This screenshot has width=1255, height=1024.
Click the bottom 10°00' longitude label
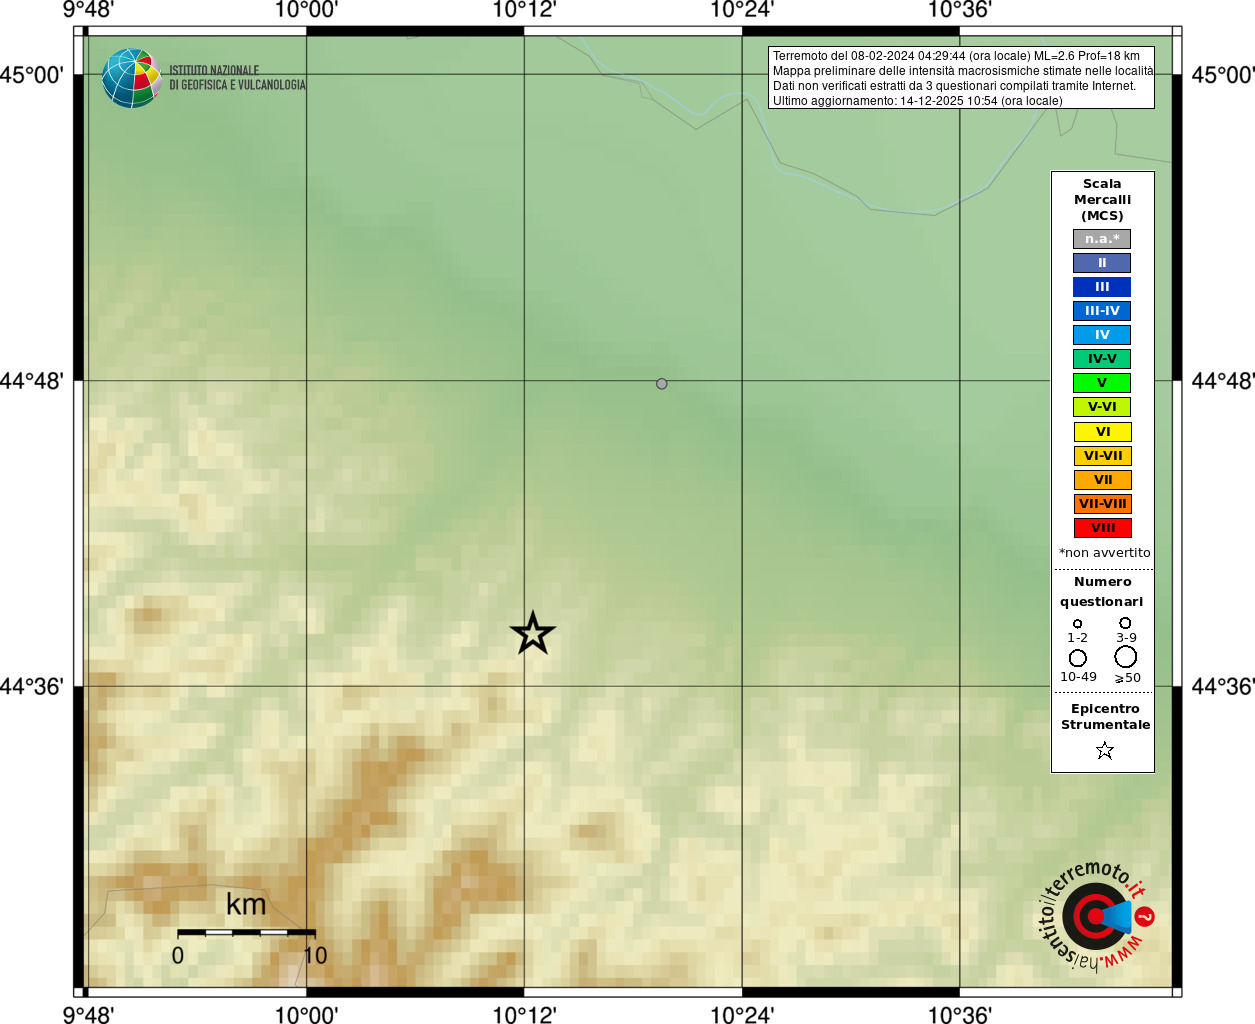tap(306, 1015)
